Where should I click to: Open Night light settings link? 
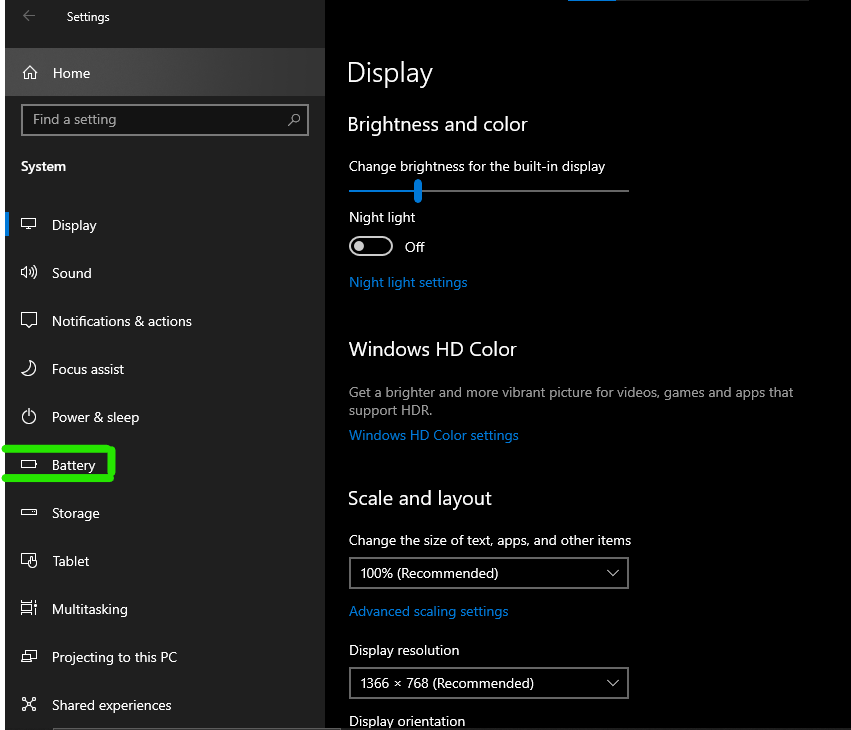(x=408, y=283)
